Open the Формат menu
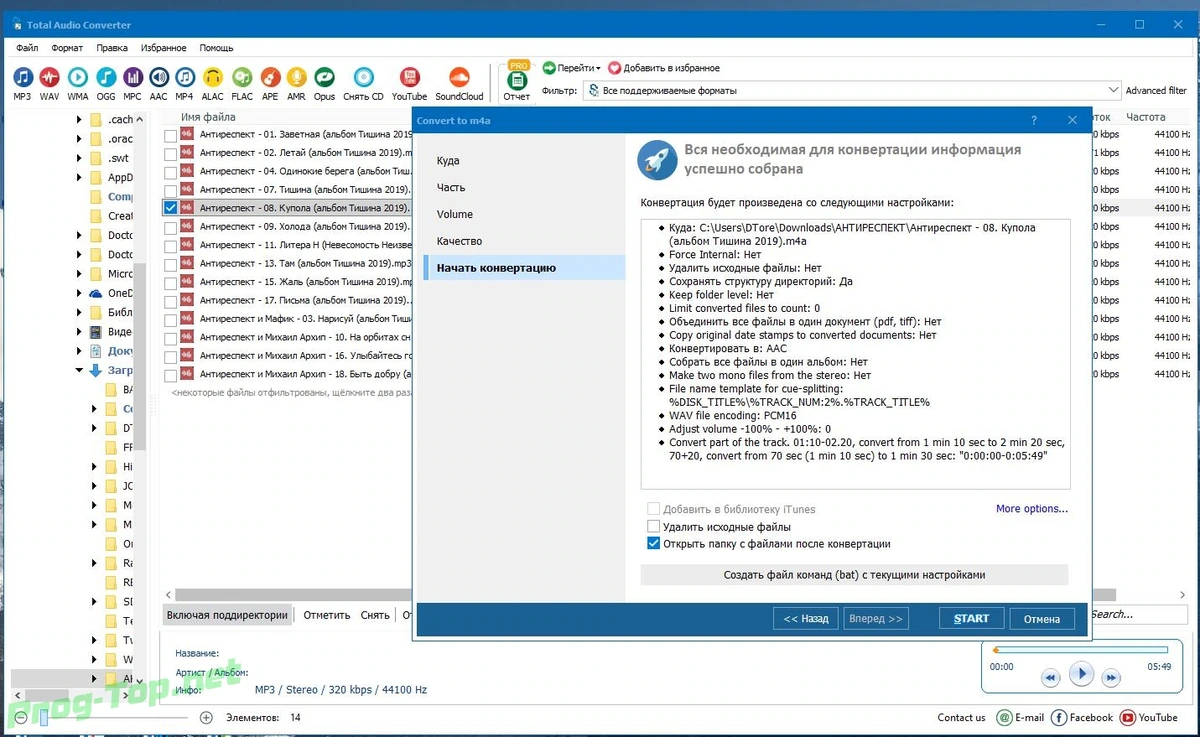Image resolution: width=1200 pixels, height=737 pixels. tap(68, 48)
